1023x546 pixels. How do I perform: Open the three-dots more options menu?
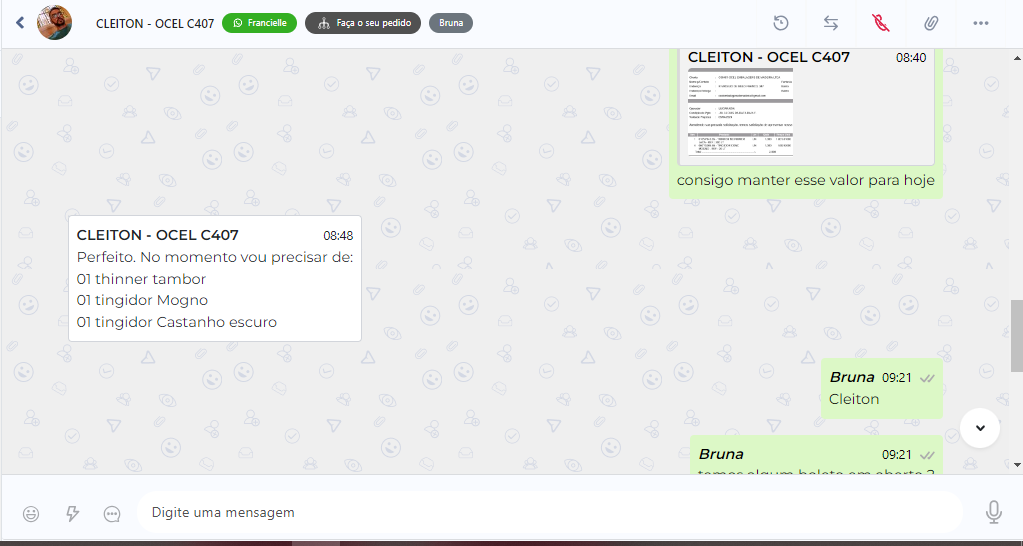pyautogui.click(x=981, y=23)
